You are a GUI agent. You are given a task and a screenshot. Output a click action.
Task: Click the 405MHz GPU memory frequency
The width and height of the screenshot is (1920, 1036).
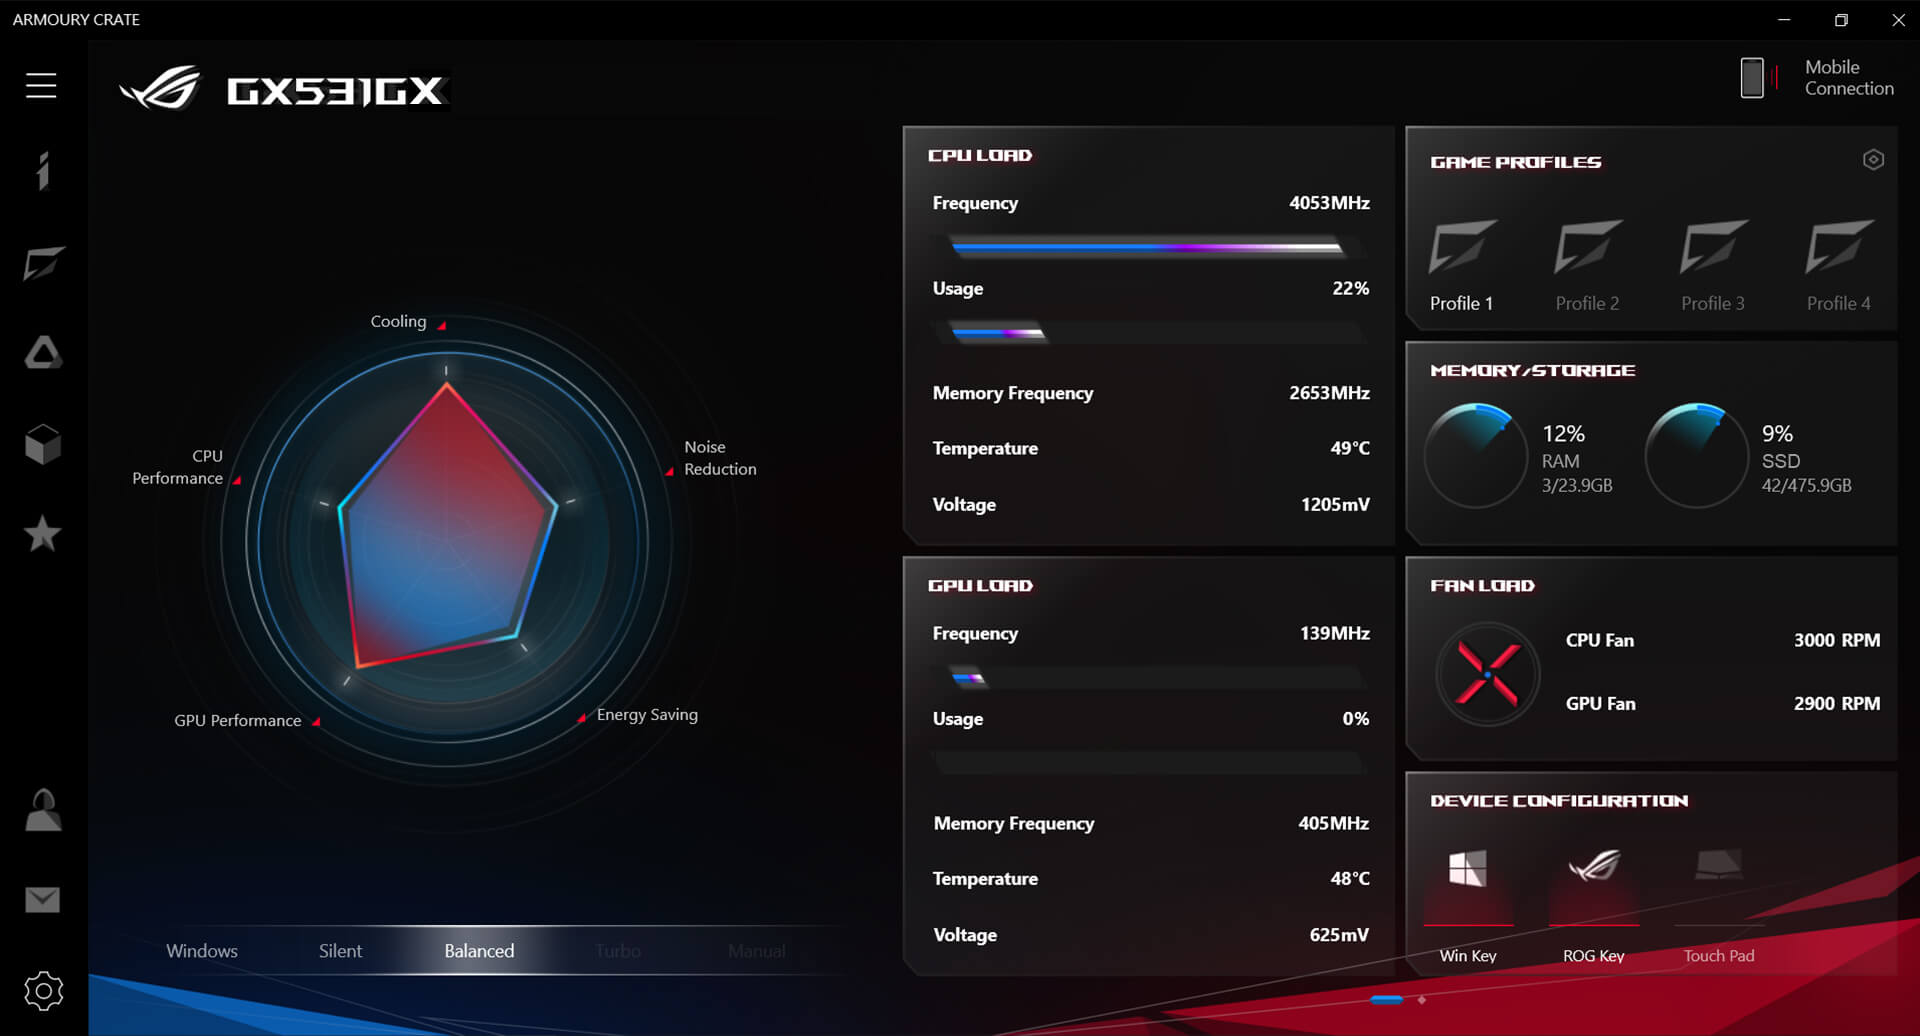tap(1333, 823)
